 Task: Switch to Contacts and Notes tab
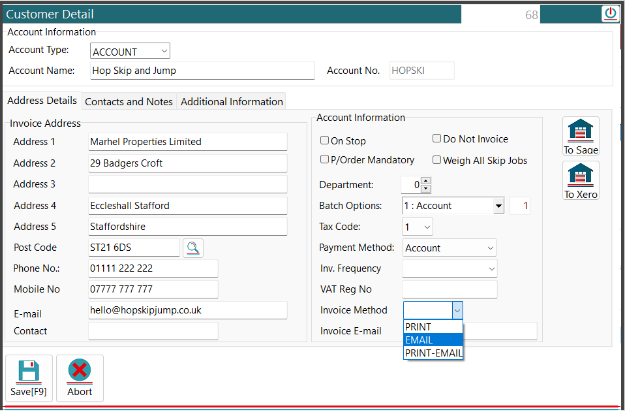coord(129,101)
